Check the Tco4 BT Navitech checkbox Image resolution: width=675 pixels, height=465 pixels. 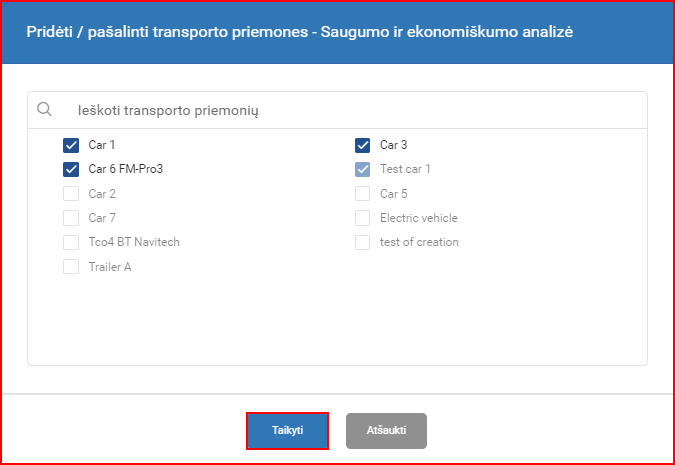71,242
